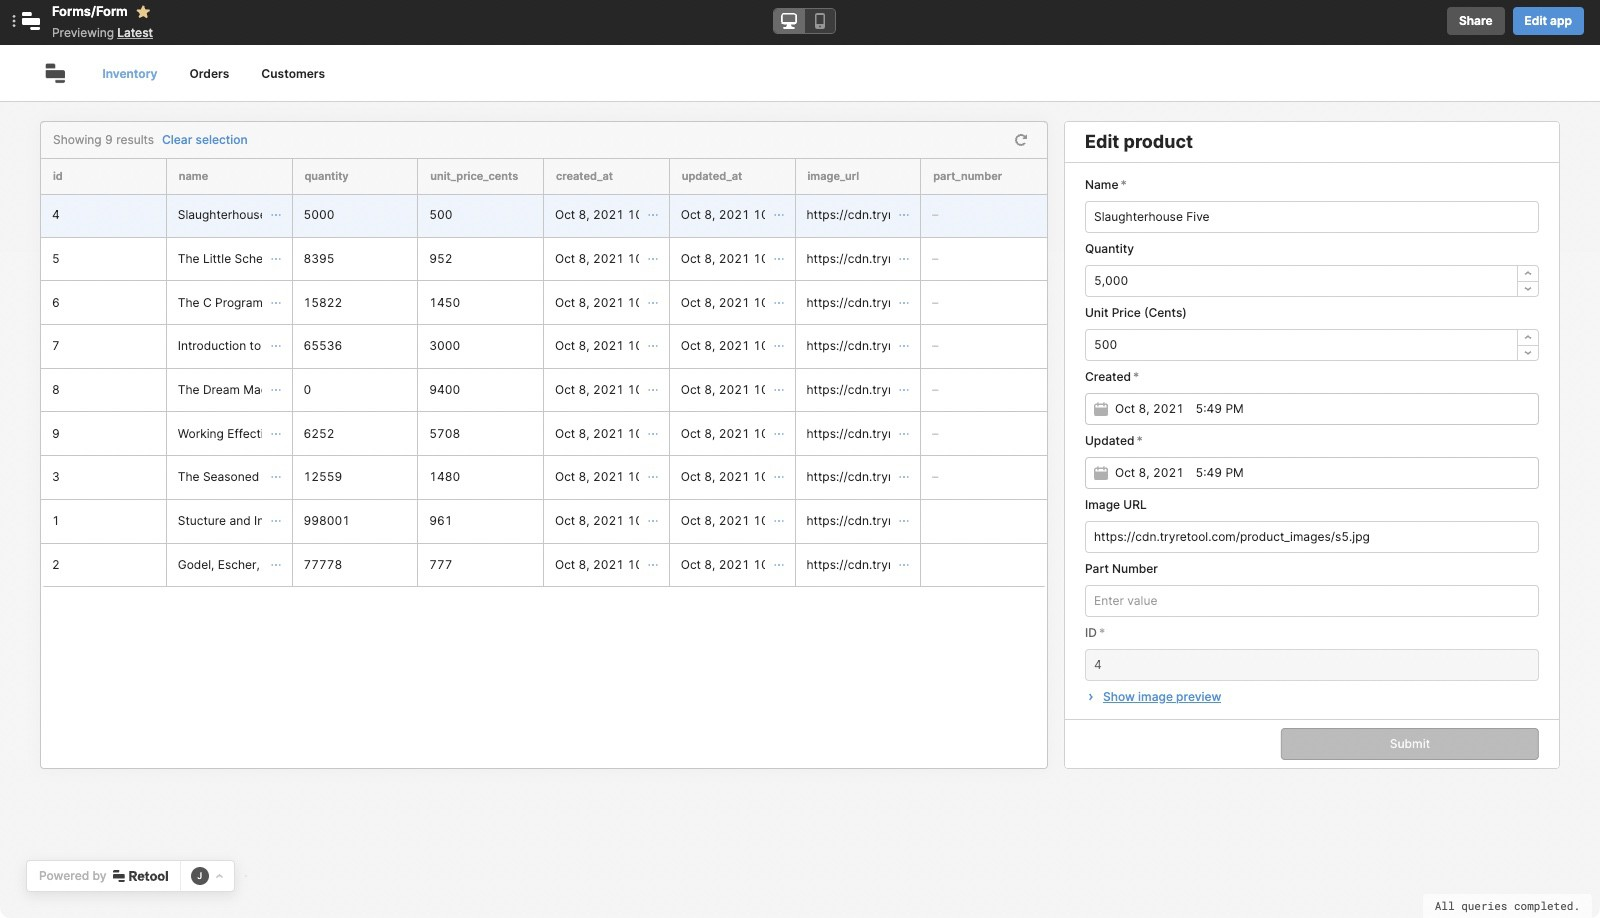Image resolution: width=1600 pixels, height=918 pixels.
Task: Decrease Unit Price with down stepper arrow
Action: 1527,353
